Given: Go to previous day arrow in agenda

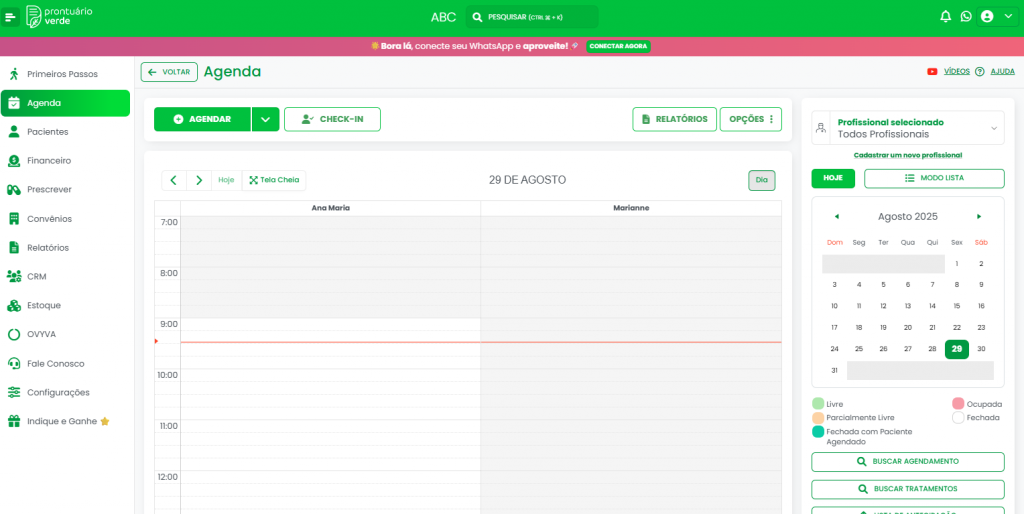Looking at the screenshot, I should [x=174, y=180].
